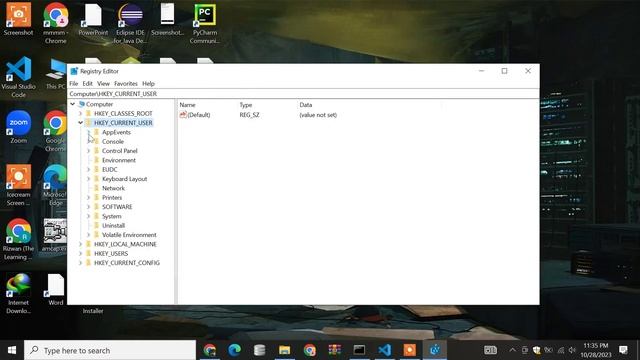The image size is (640, 360).
Task: Switch to the Command Prompt taskbar window
Action: coord(360,350)
